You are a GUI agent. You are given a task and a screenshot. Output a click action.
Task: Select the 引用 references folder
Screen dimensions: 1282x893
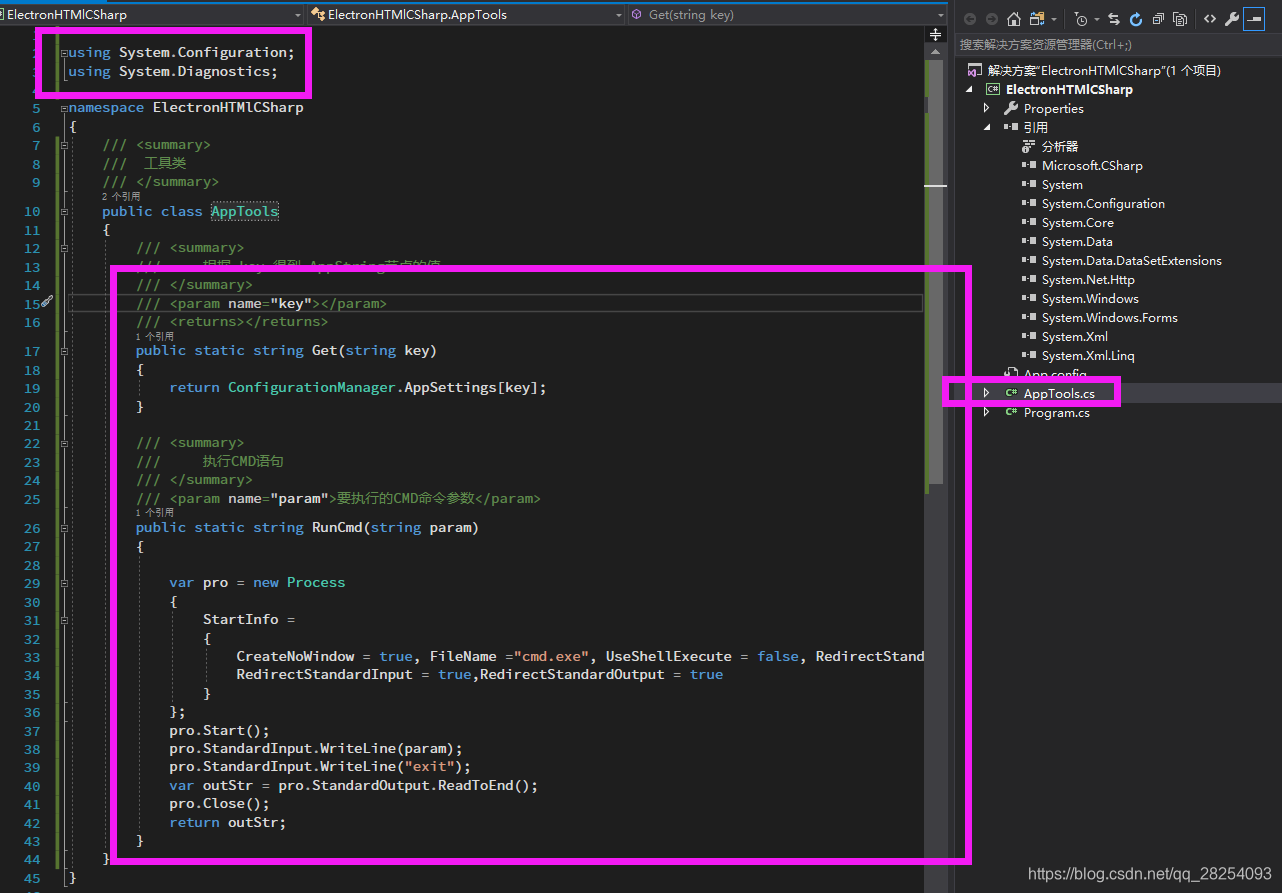click(x=1036, y=128)
